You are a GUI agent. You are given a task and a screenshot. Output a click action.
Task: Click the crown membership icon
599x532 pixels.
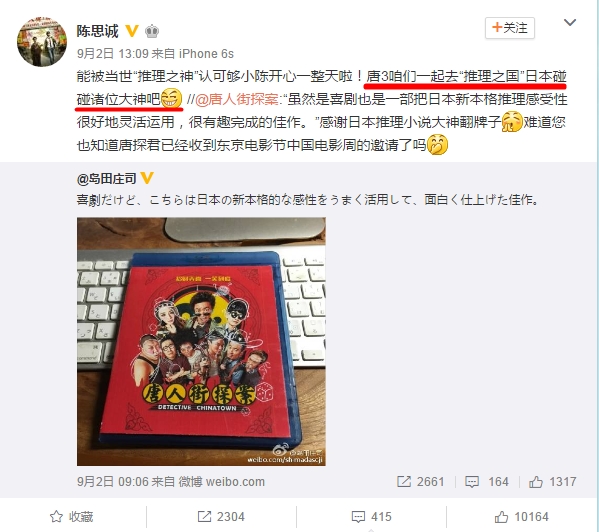click(x=152, y=31)
